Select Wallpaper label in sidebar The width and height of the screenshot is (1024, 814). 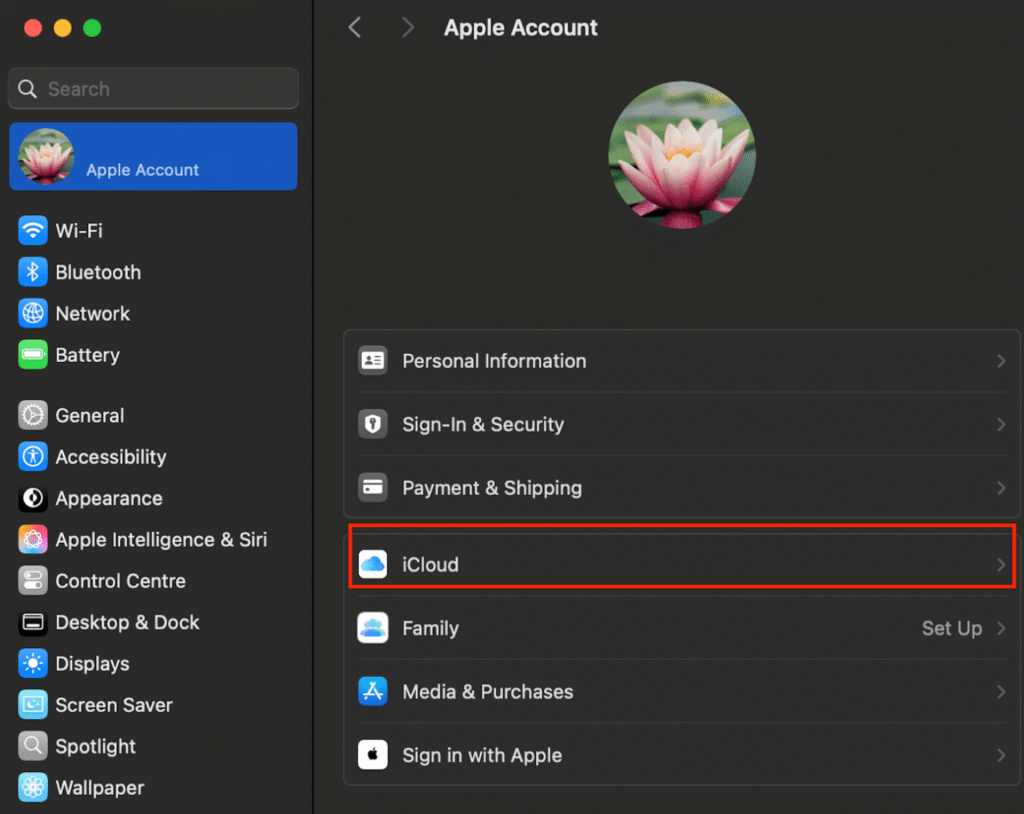(100, 788)
